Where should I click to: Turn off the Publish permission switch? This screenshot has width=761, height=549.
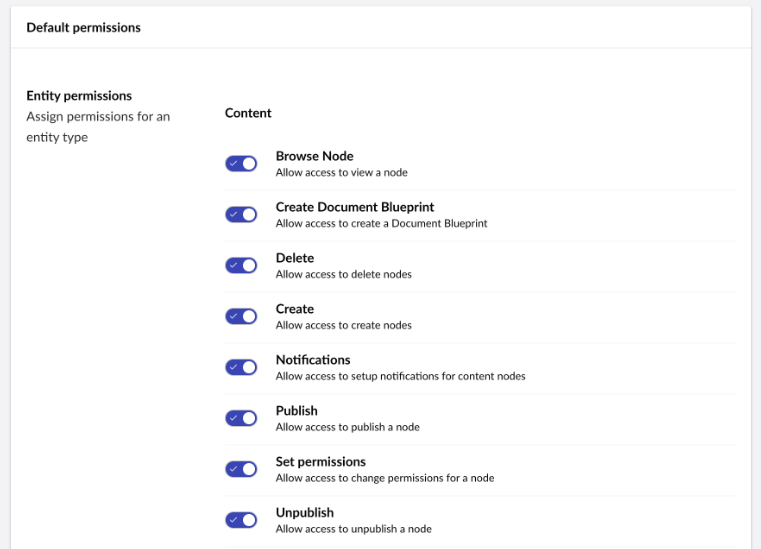[241, 418]
